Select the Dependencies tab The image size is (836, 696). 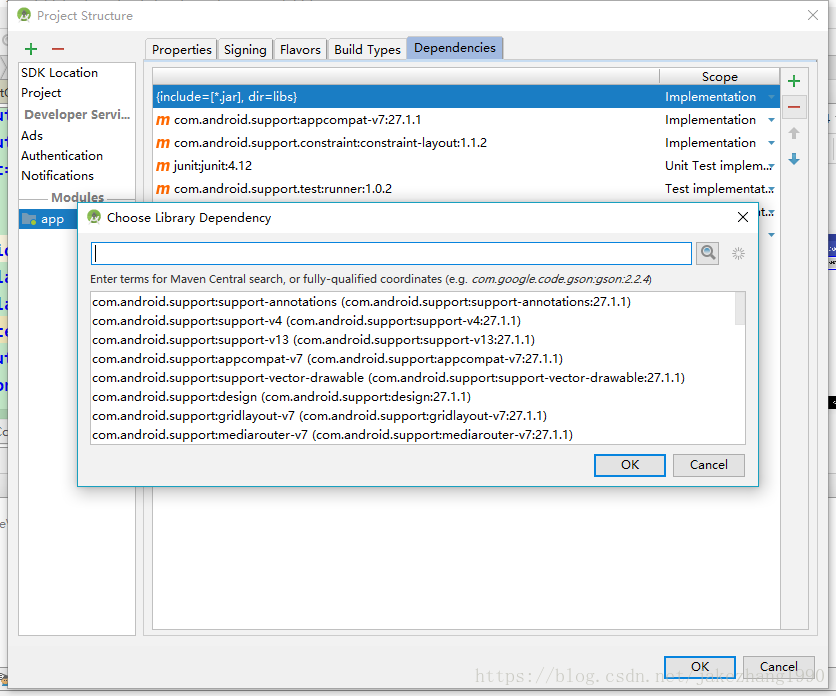pos(455,48)
